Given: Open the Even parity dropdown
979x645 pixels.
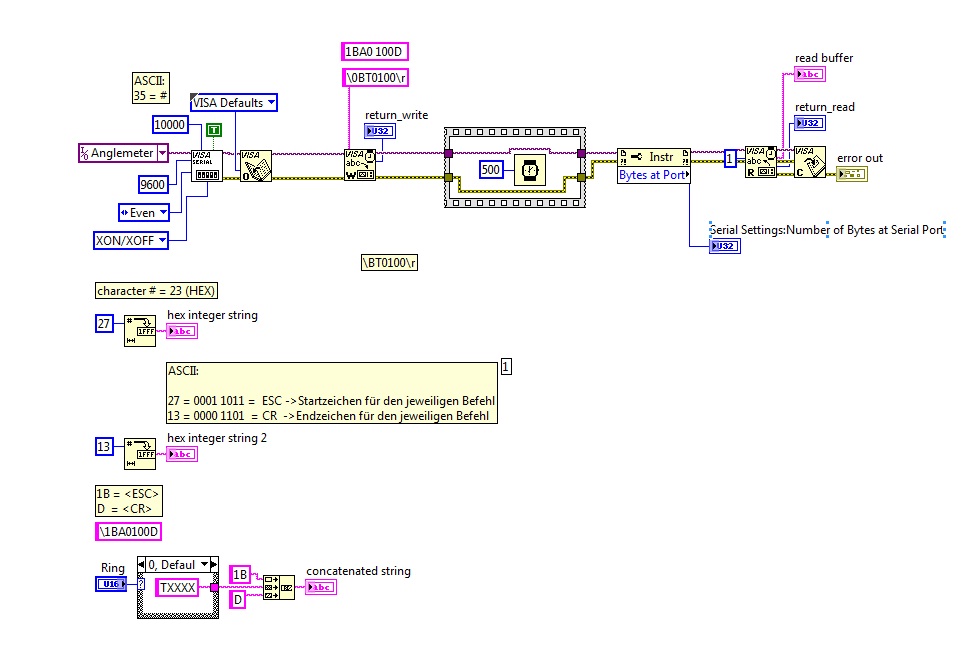Looking at the screenshot, I should tap(163, 212).
